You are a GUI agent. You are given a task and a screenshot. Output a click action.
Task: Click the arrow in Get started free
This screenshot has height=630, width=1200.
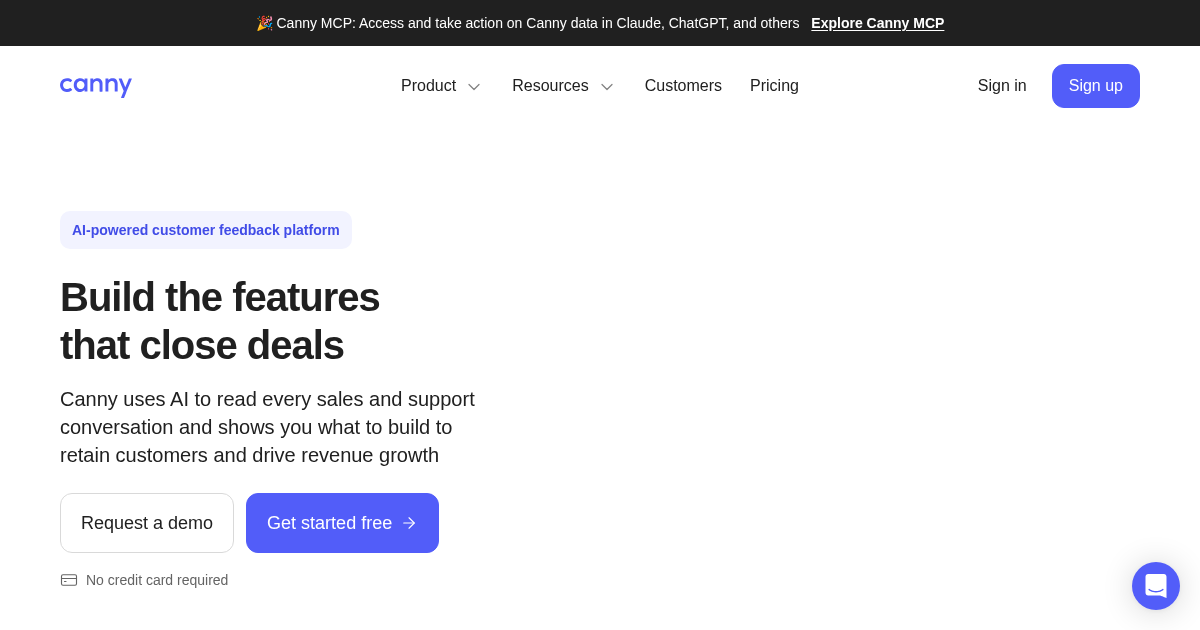pos(408,523)
